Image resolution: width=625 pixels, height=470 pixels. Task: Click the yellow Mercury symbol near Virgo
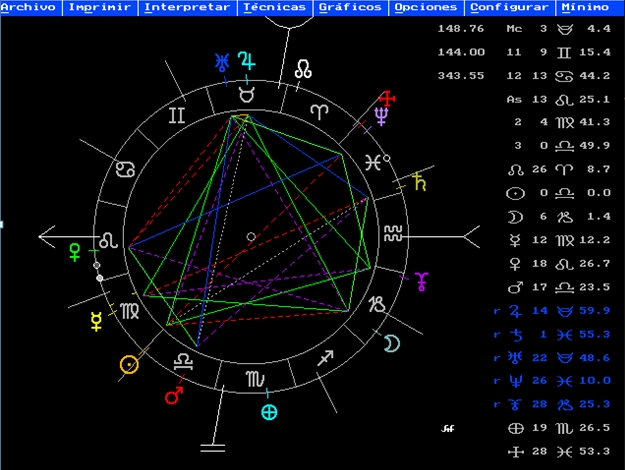97,320
